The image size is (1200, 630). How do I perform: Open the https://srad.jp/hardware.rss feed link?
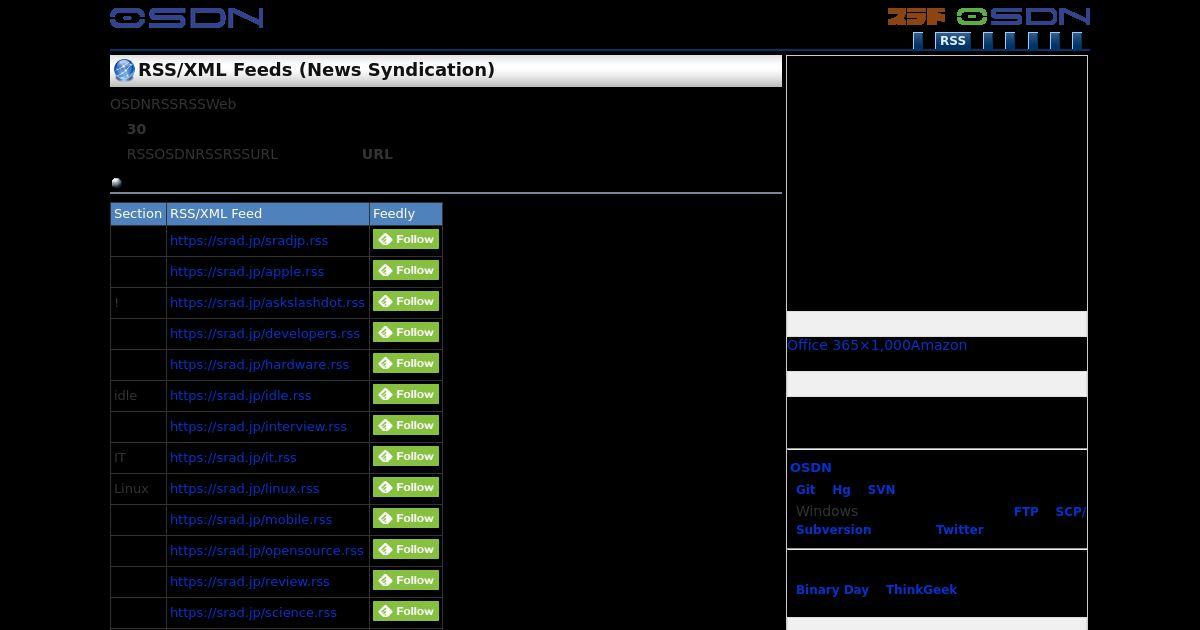[x=259, y=364]
